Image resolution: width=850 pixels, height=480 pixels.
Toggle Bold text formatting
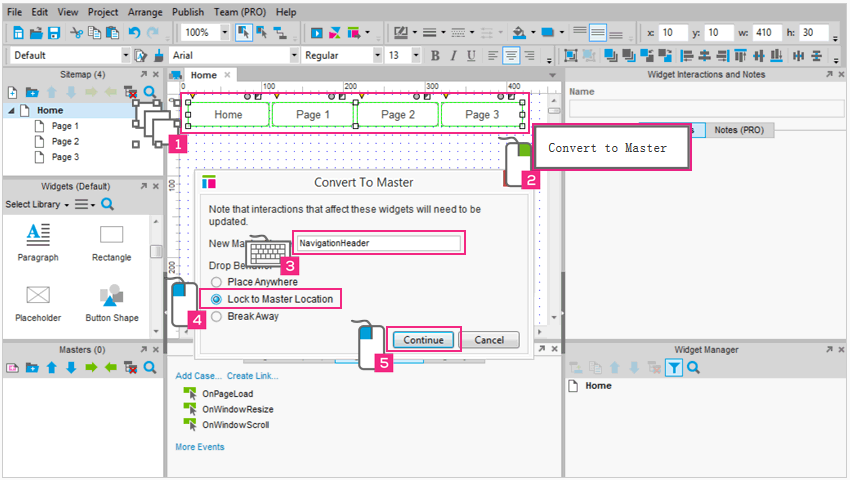point(436,56)
